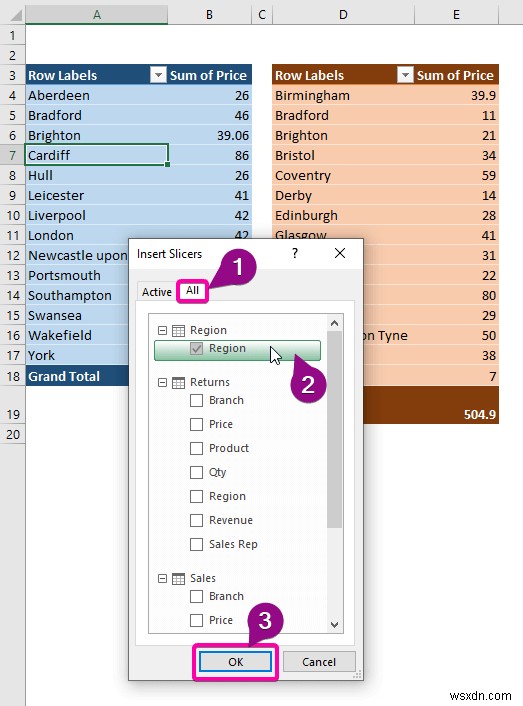Select the Birmingham cell
Screen dimensions: 523x706
pyautogui.click(x=343, y=95)
